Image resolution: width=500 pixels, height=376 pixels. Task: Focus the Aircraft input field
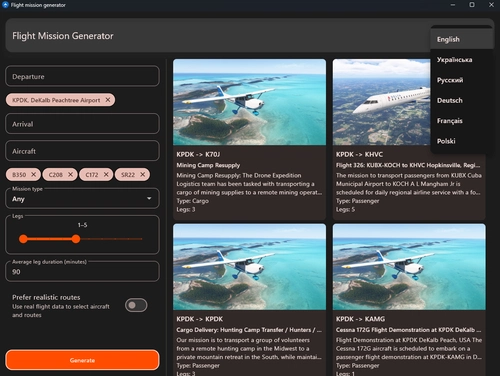82,151
